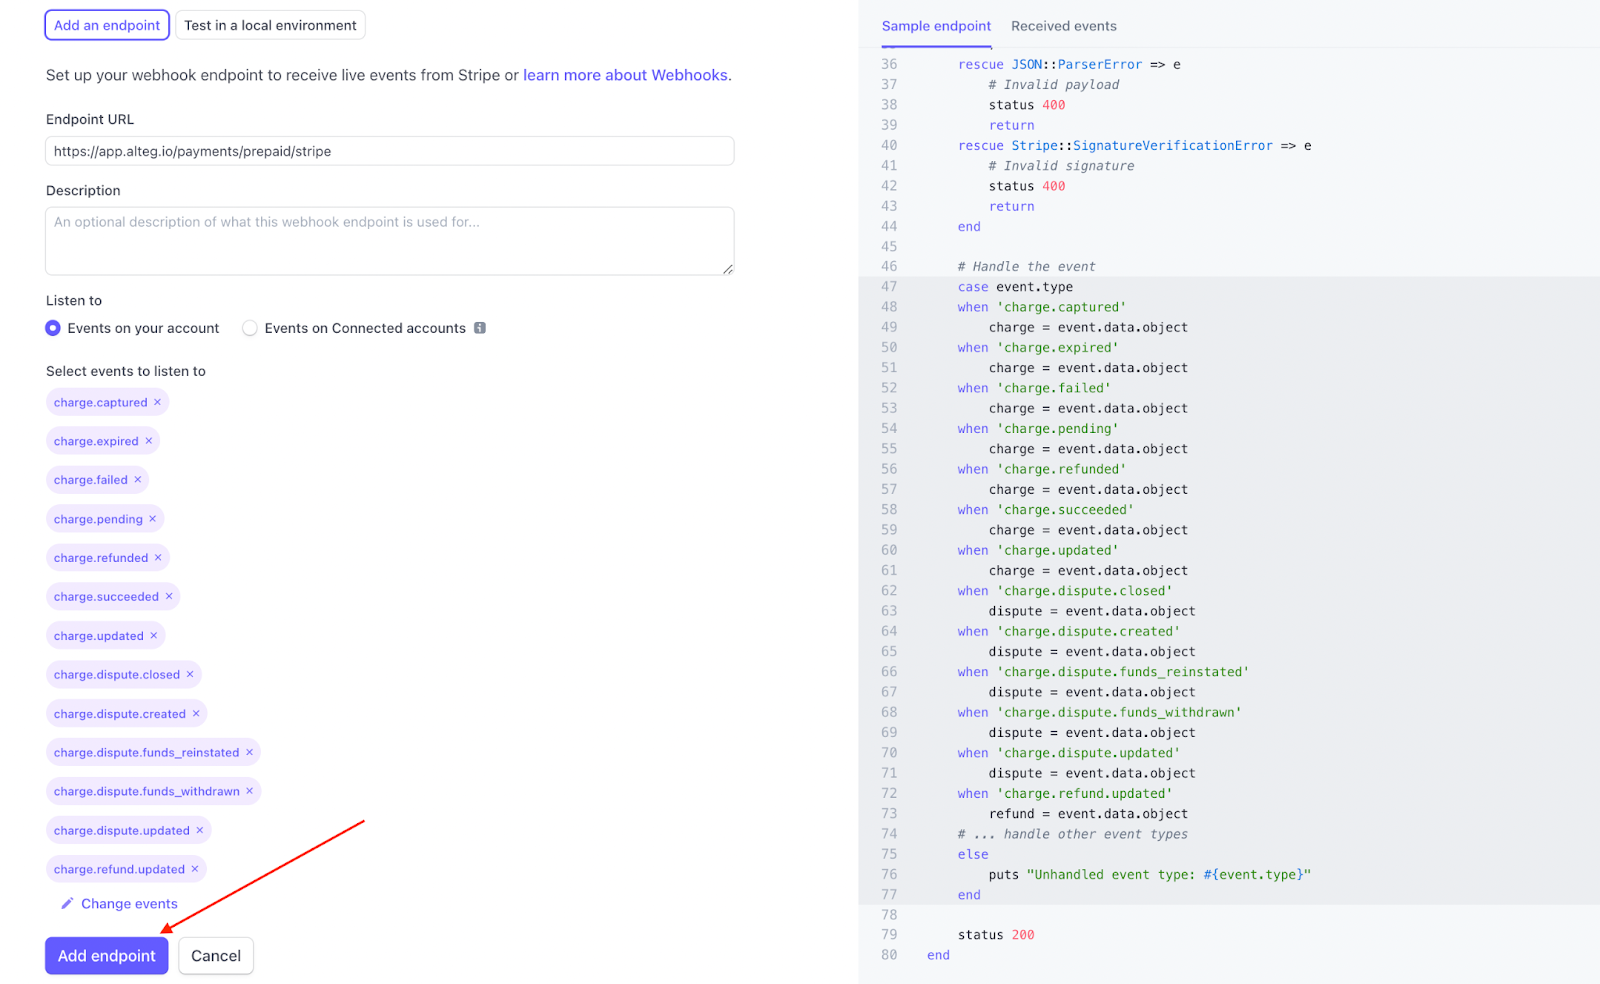Click the info icon beside Connected accounts
Viewport: 1600px width, 984px height.
[x=480, y=328]
